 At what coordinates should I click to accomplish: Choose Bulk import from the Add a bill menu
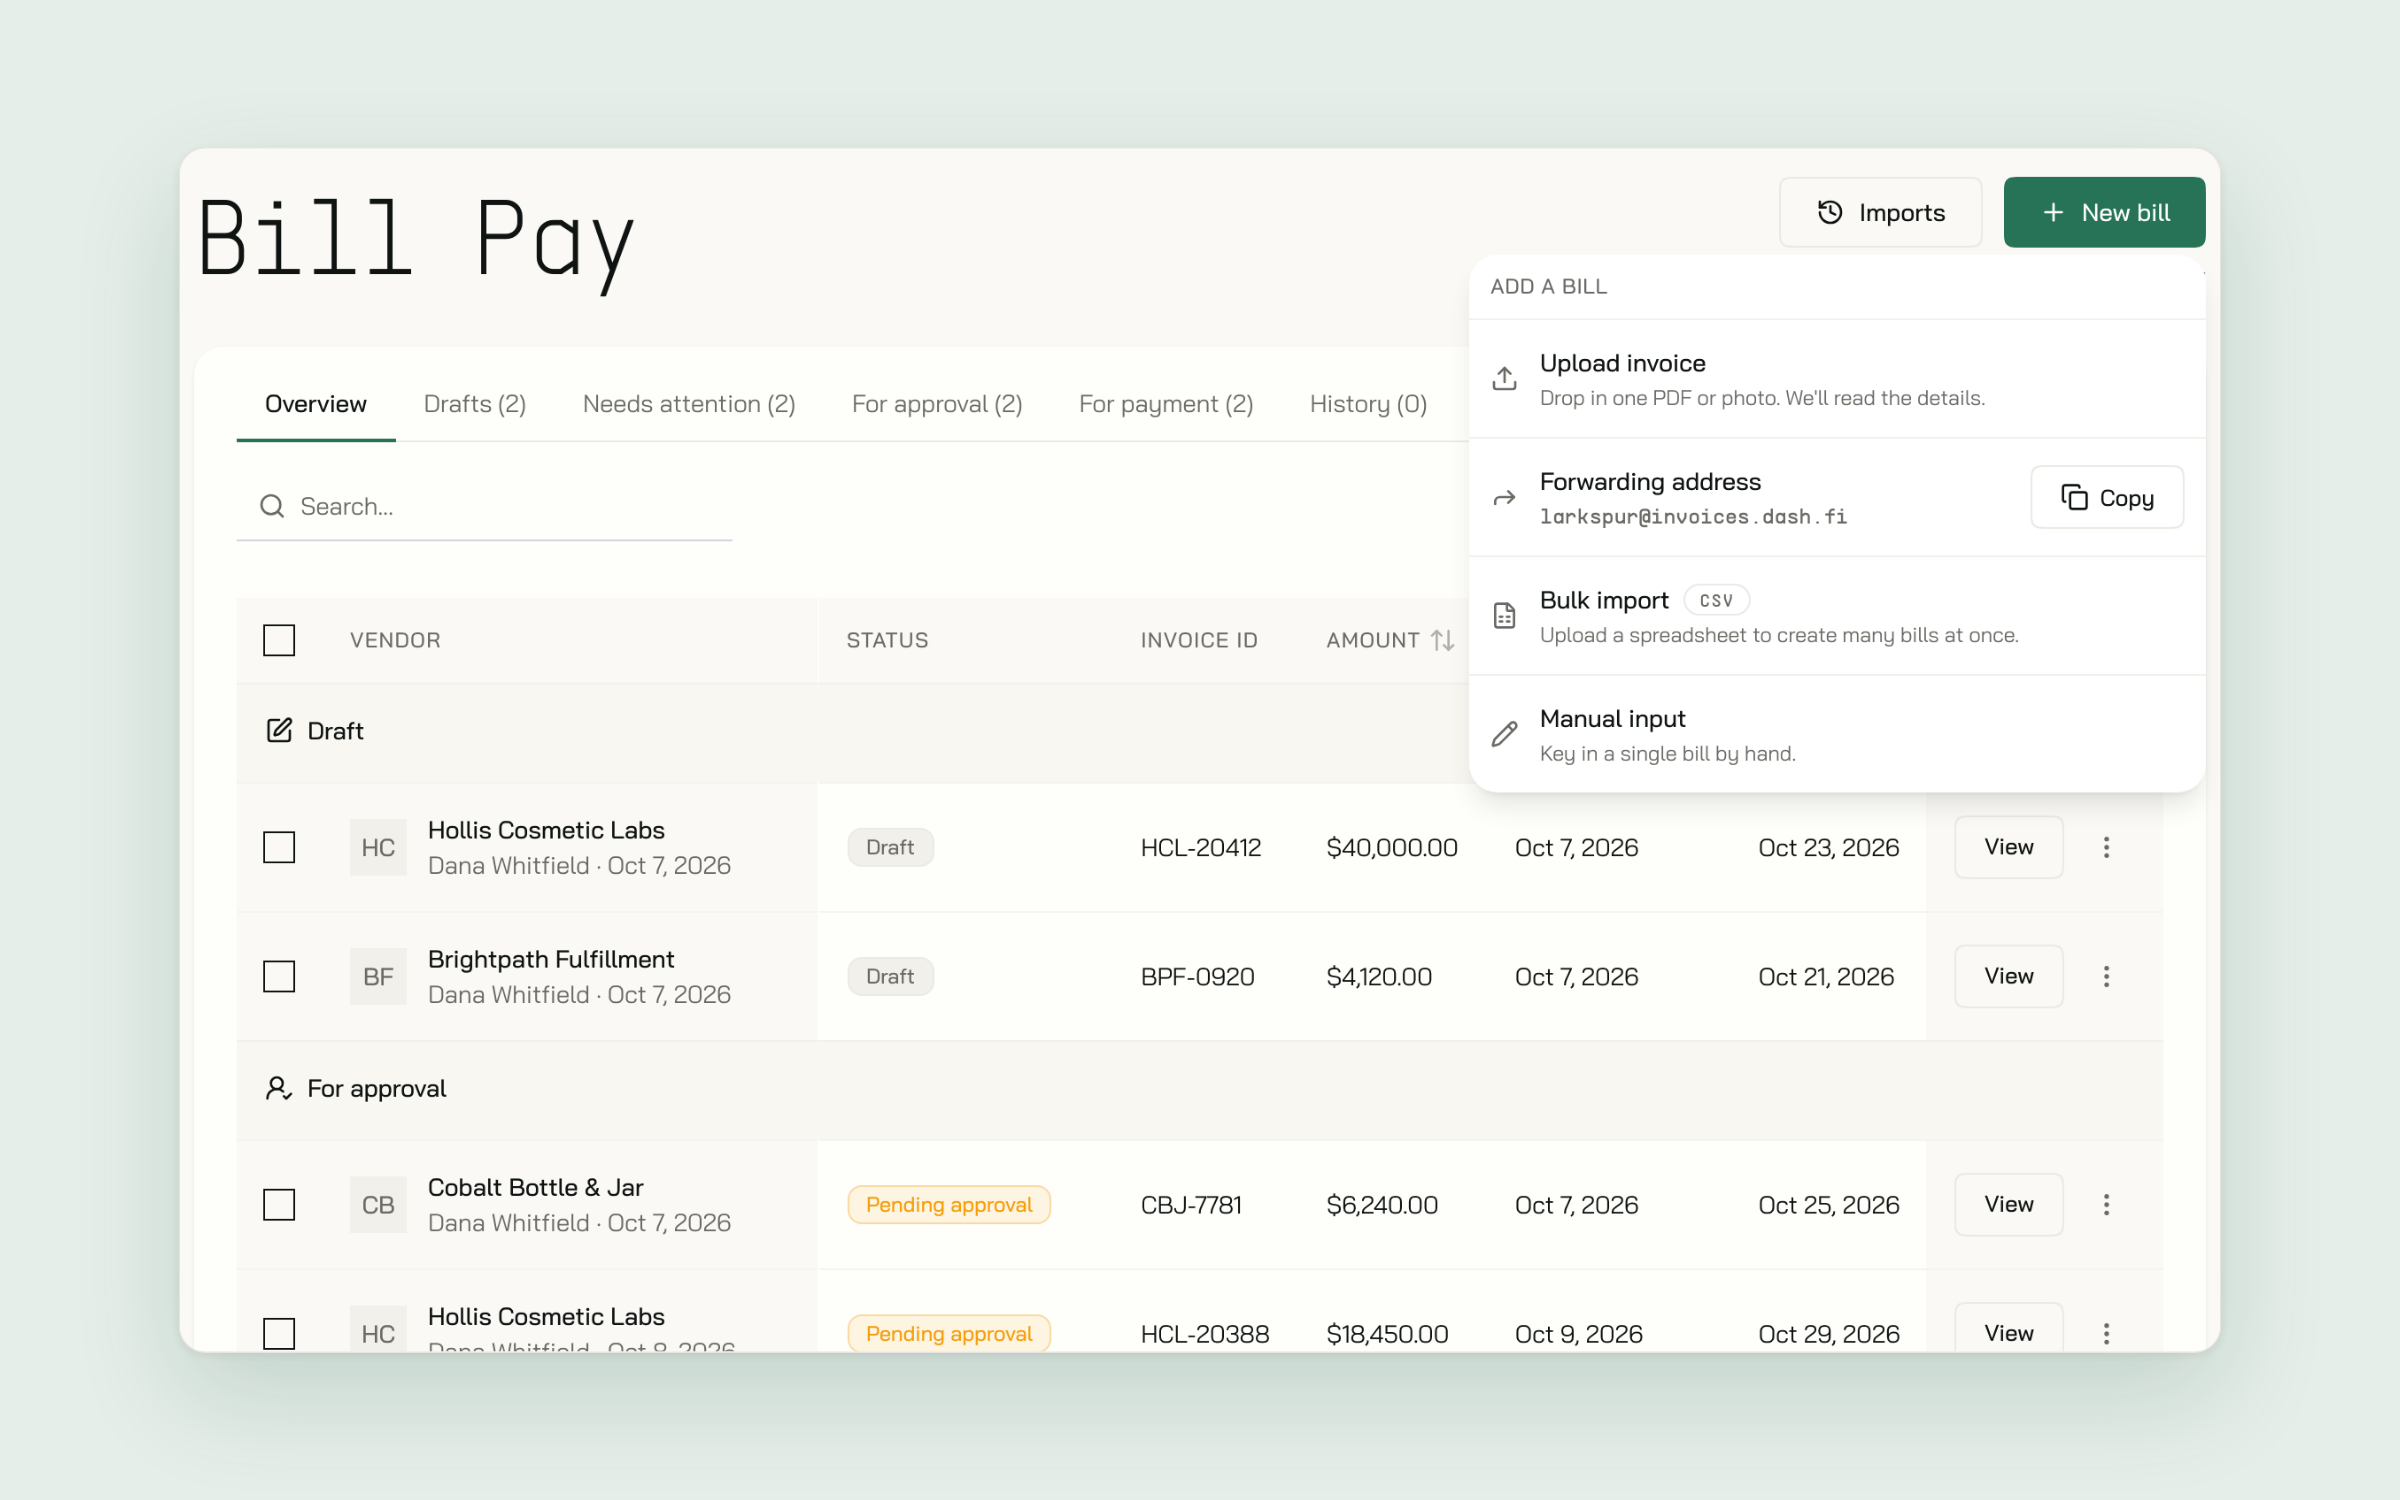[1837, 616]
